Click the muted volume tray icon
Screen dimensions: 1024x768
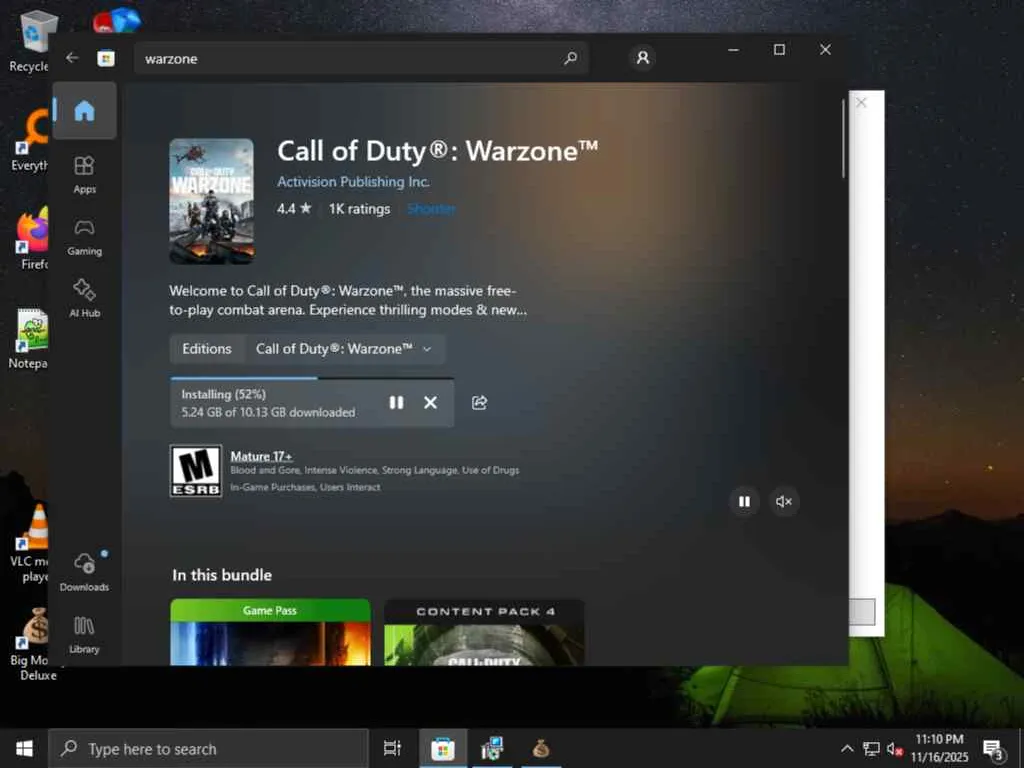pos(895,748)
